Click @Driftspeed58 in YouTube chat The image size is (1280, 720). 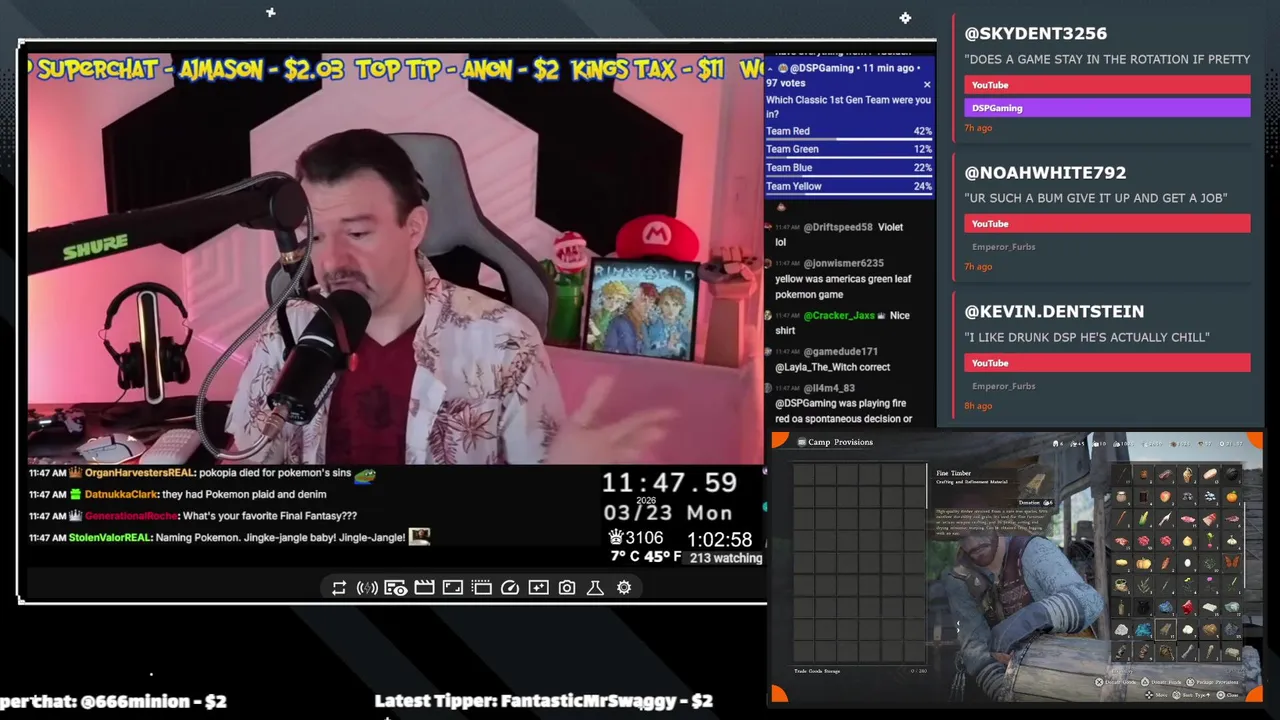[x=838, y=228]
